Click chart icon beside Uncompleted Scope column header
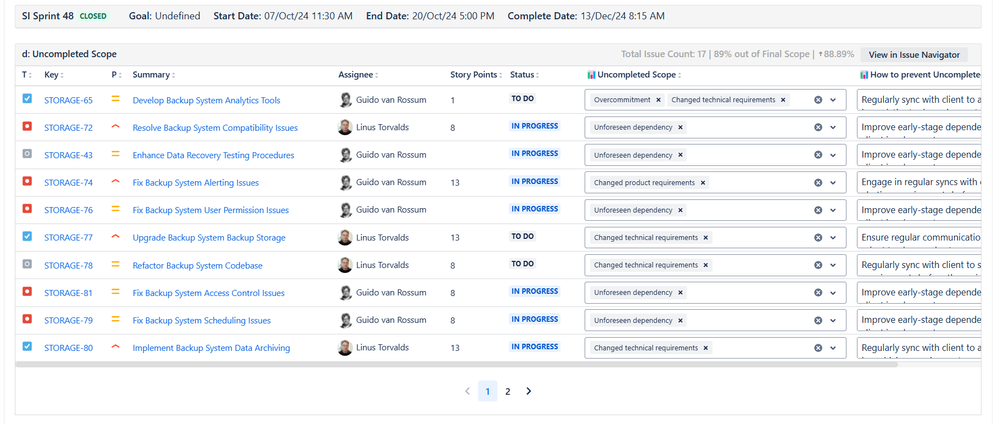998x424 pixels. (x=591, y=74)
